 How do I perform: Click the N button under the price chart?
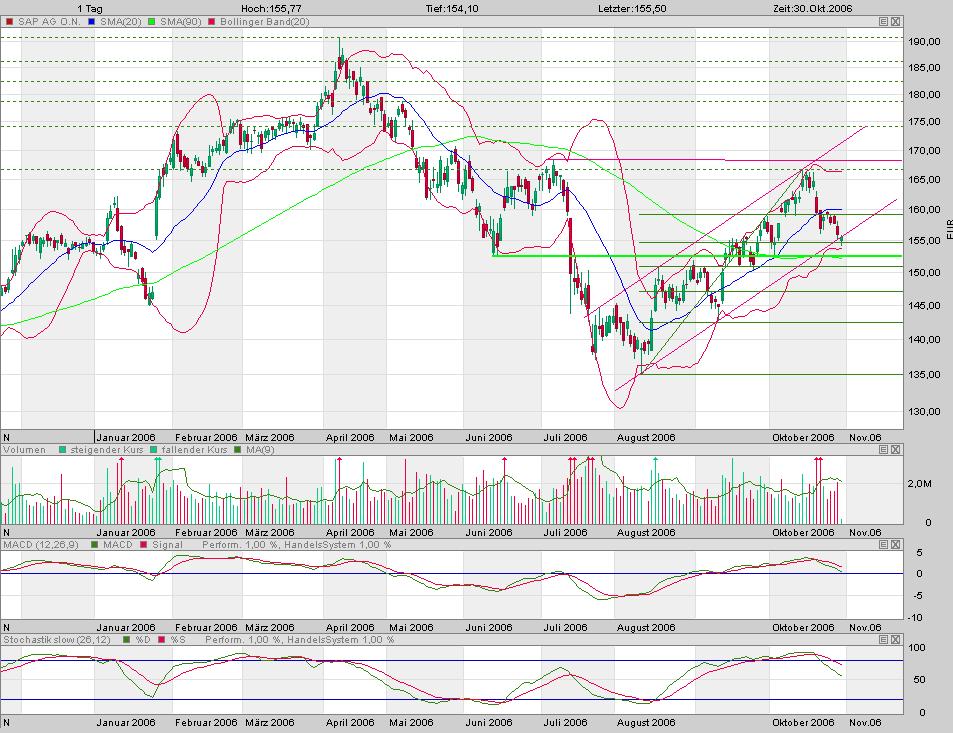coord(7,437)
